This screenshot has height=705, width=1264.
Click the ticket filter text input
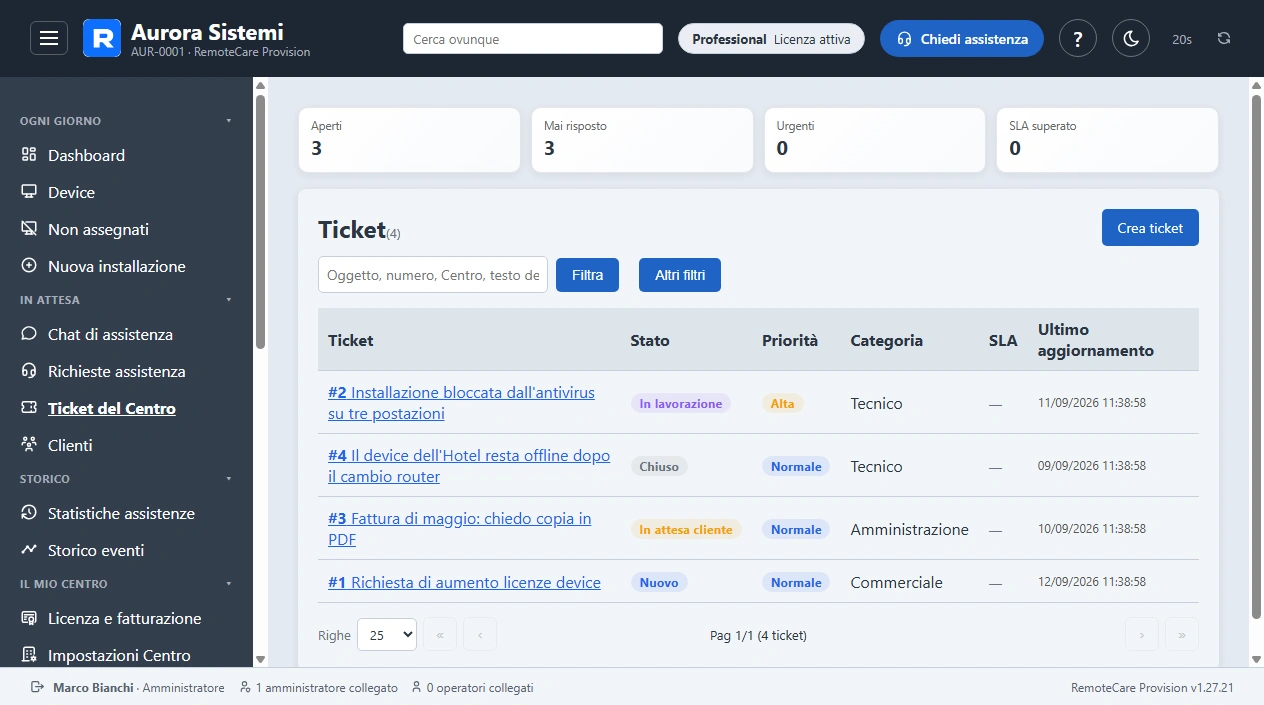pyautogui.click(x=433, y=275)
